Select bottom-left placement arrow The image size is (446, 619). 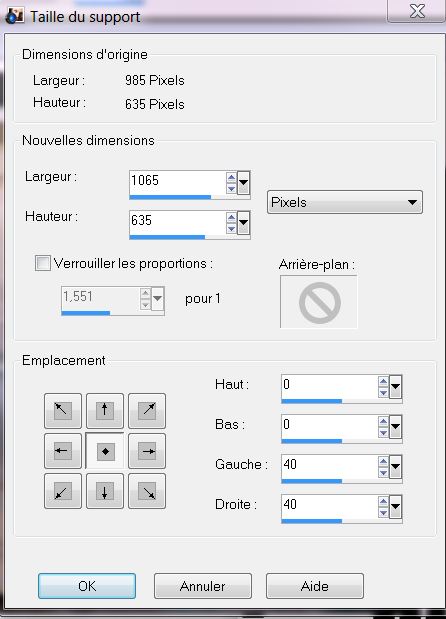click(x=63, y=491)
